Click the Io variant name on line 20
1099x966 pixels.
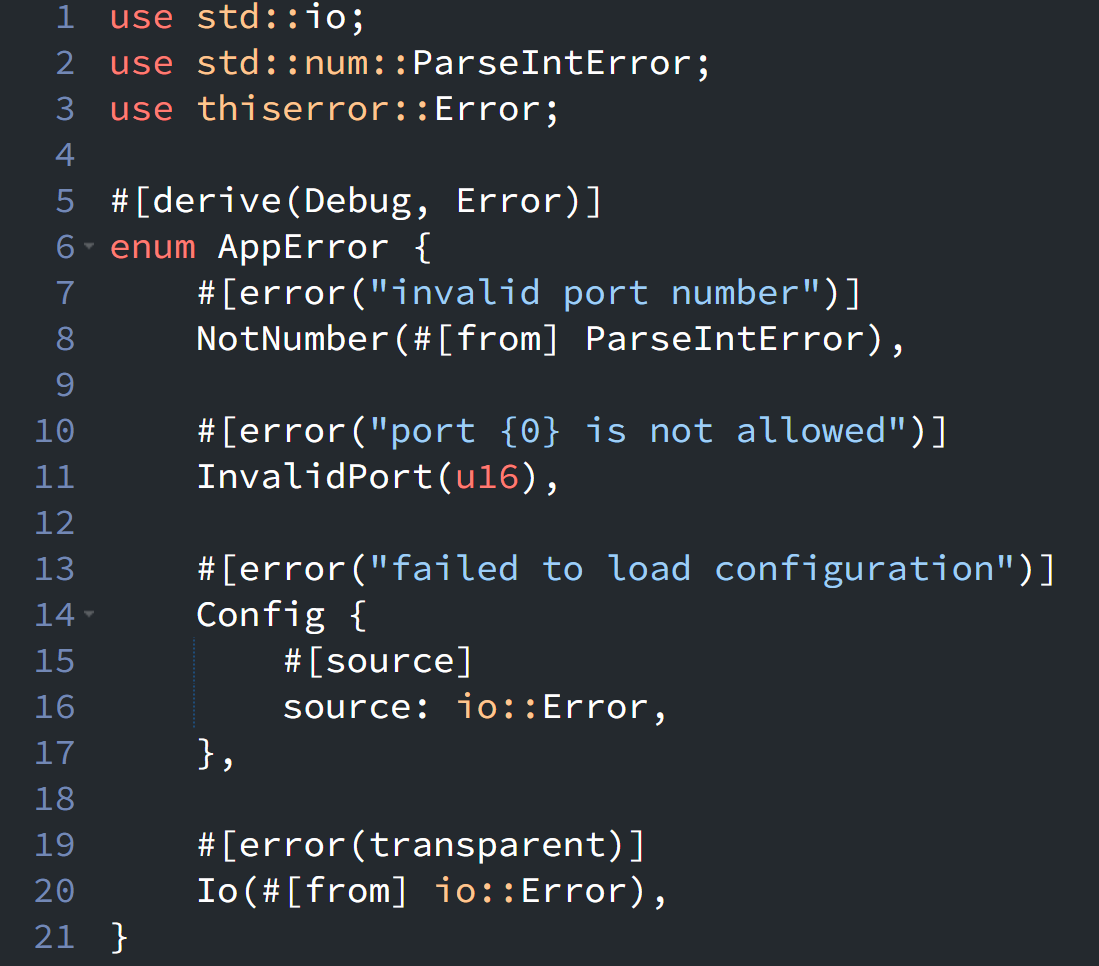(217, 891)
